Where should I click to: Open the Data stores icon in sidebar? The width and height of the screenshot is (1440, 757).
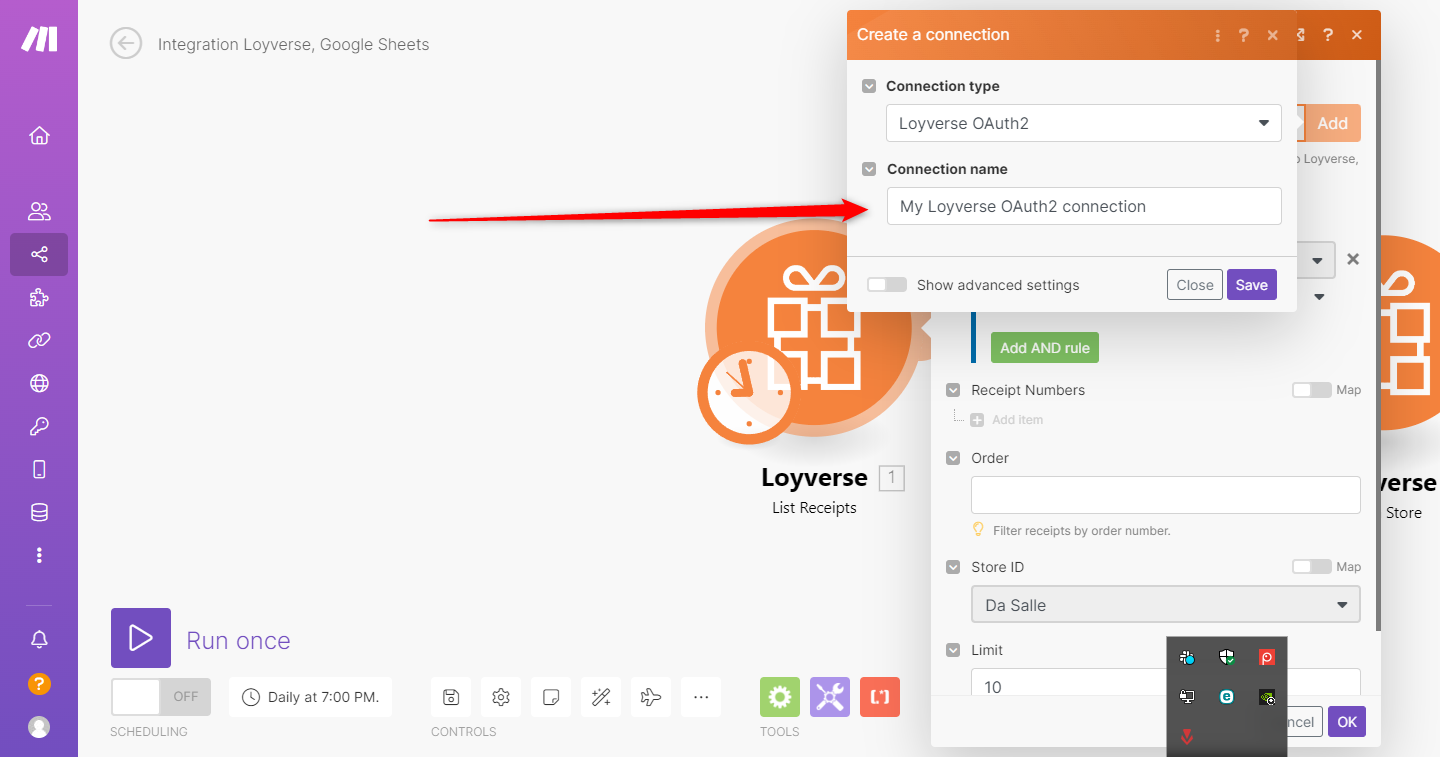pyautogui.click(x=39, y=513)
